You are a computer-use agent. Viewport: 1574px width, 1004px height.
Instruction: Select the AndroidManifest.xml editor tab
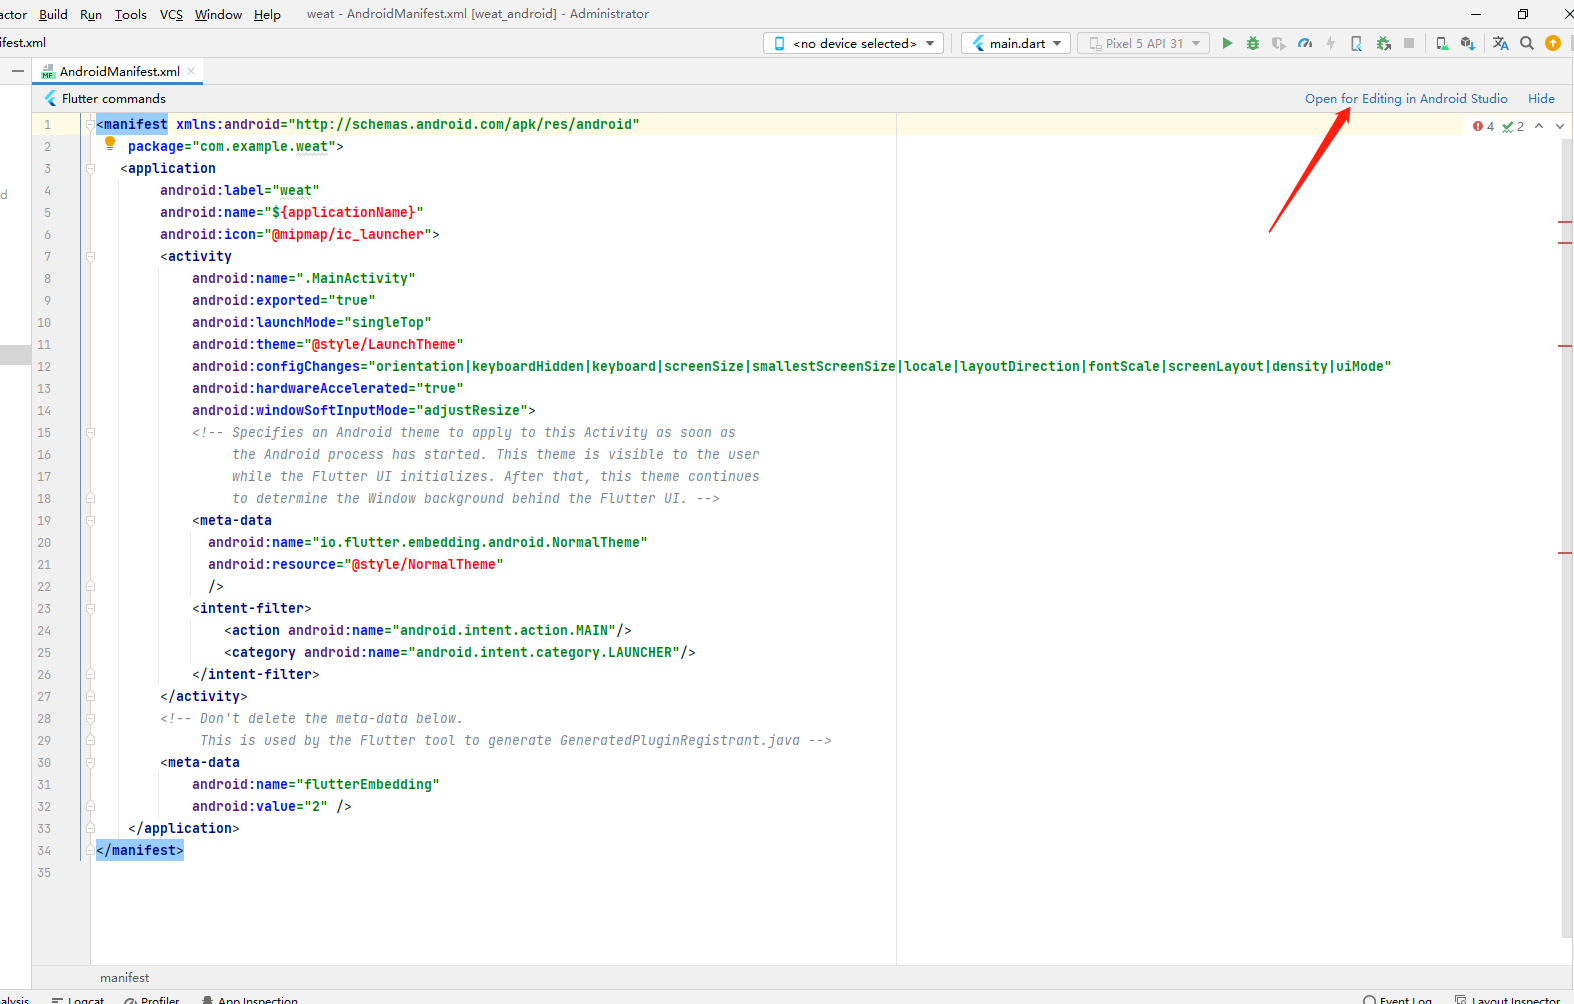coord(119,71)
